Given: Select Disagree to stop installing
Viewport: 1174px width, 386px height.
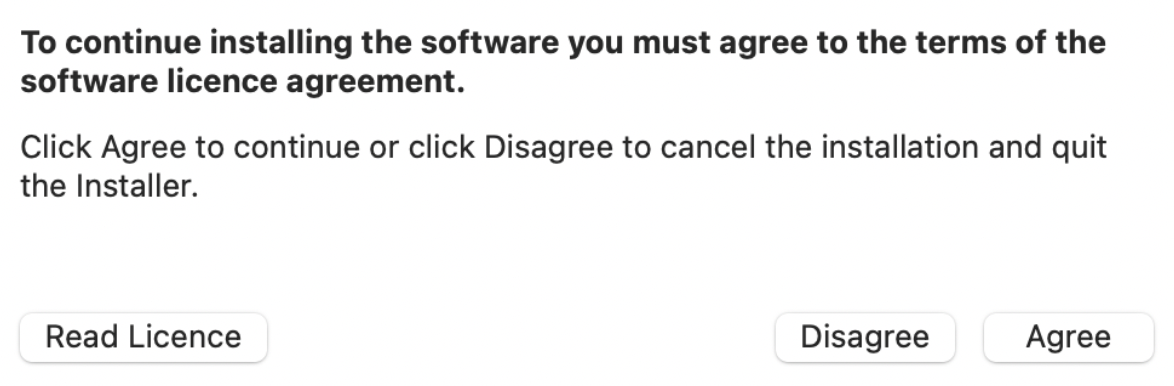Looking at the screenshot, I should 865,337.
